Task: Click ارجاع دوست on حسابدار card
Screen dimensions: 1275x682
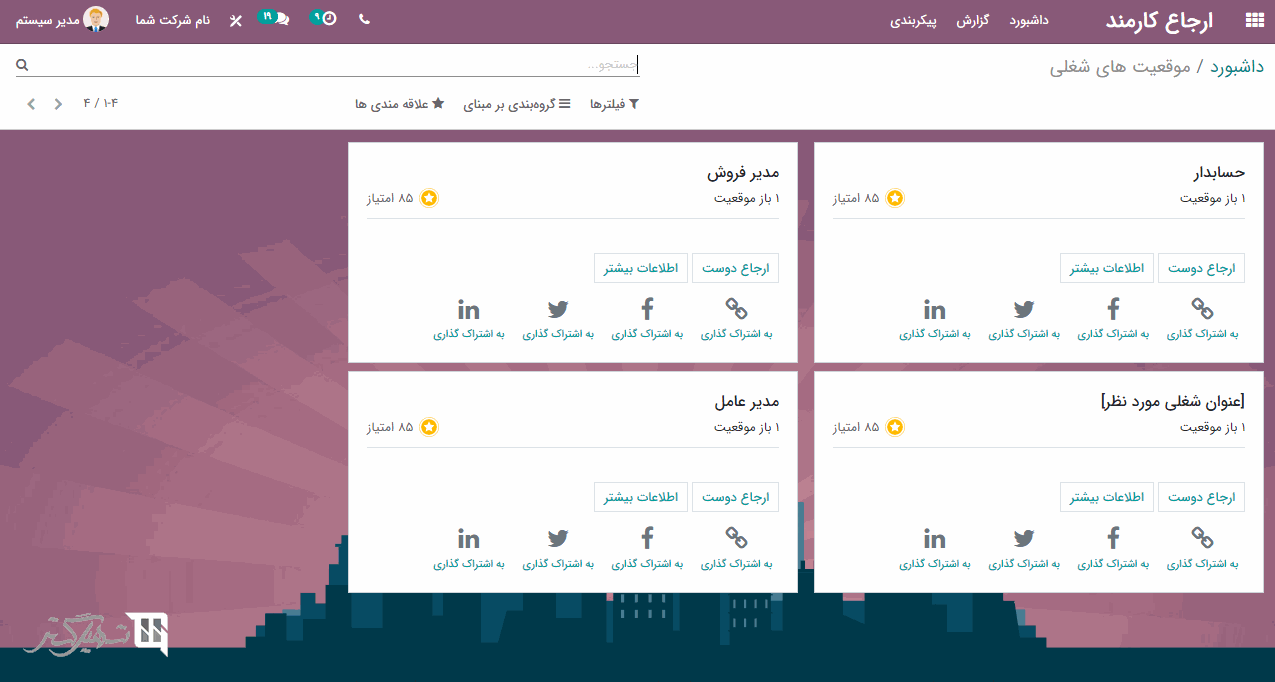Action: coord(1201,268)
